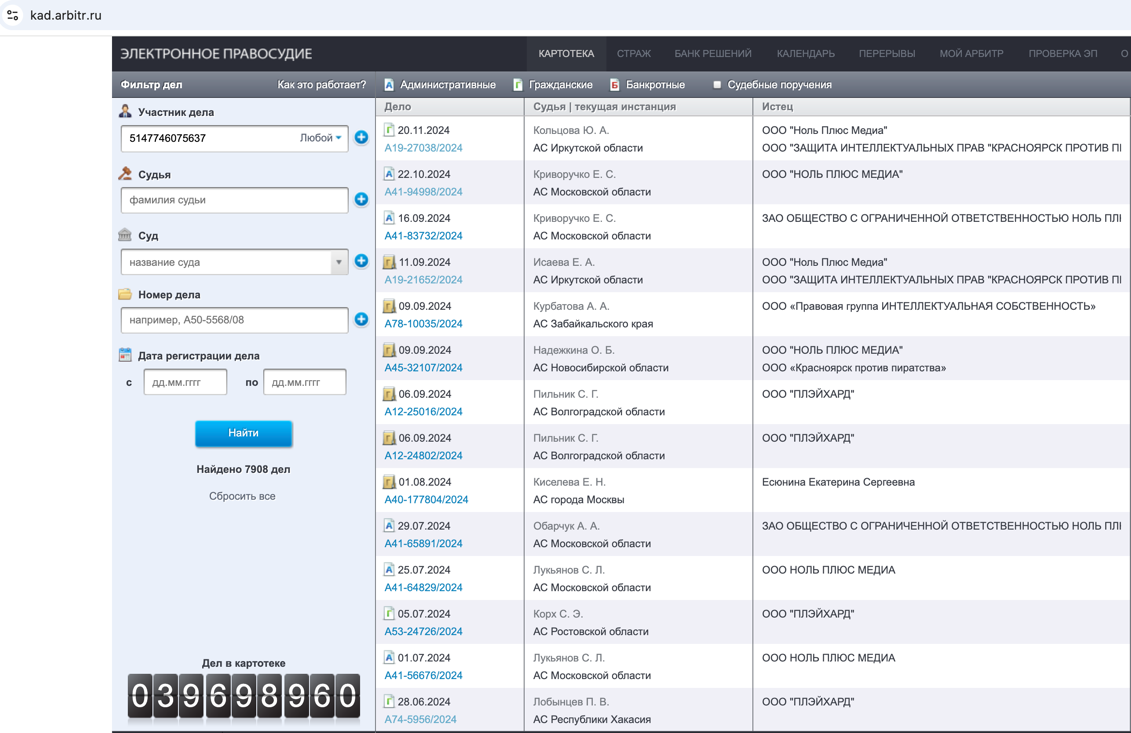Open case А53-24726/2024
The width and height of the screenshot is (1131, 733).
click(x=423, y=631)
